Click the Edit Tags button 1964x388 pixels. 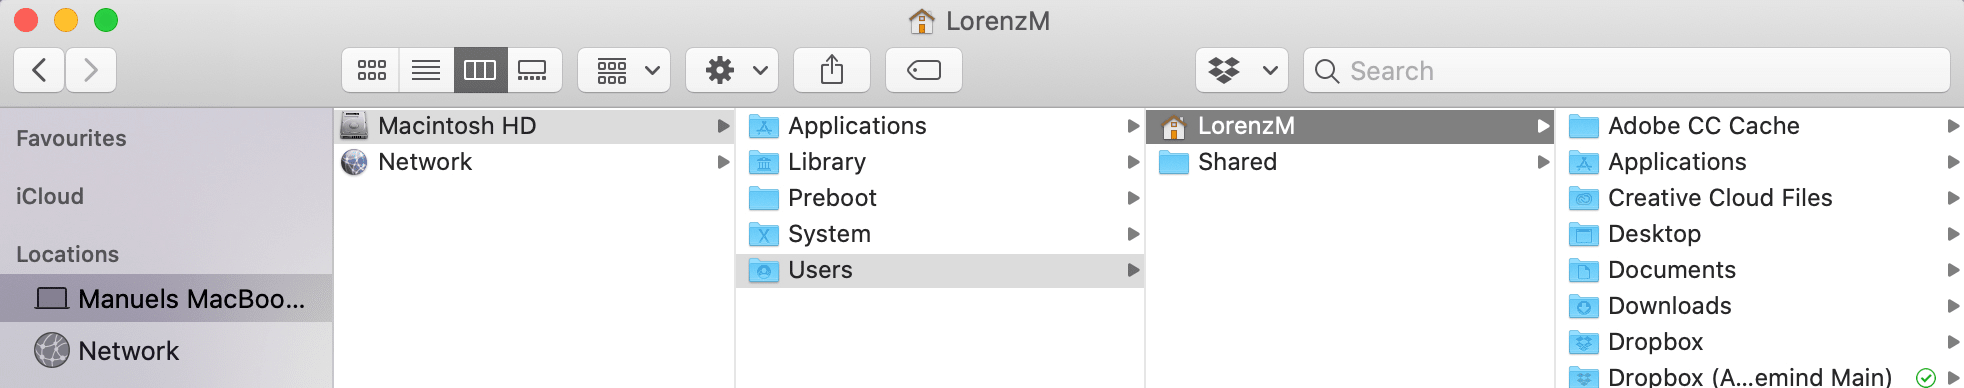click(x=924, y=70)
